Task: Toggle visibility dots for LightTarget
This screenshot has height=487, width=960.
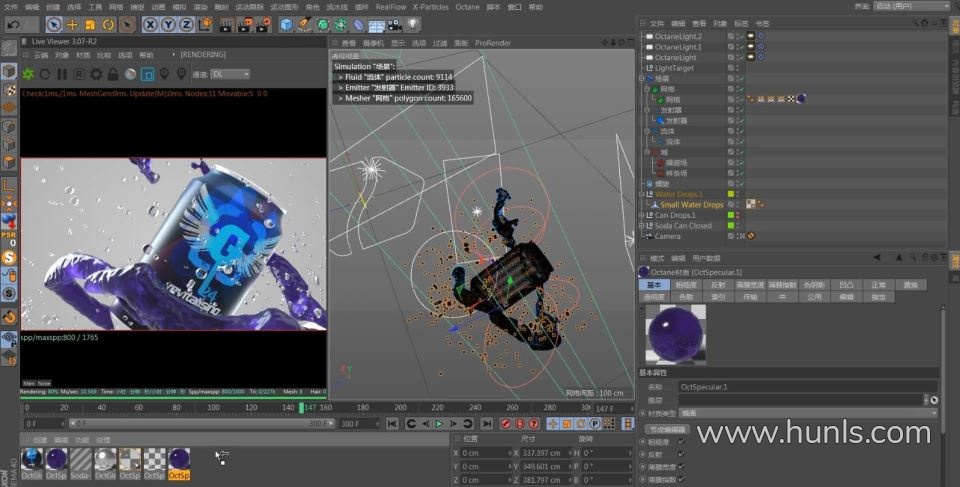Action: [738, 68]
